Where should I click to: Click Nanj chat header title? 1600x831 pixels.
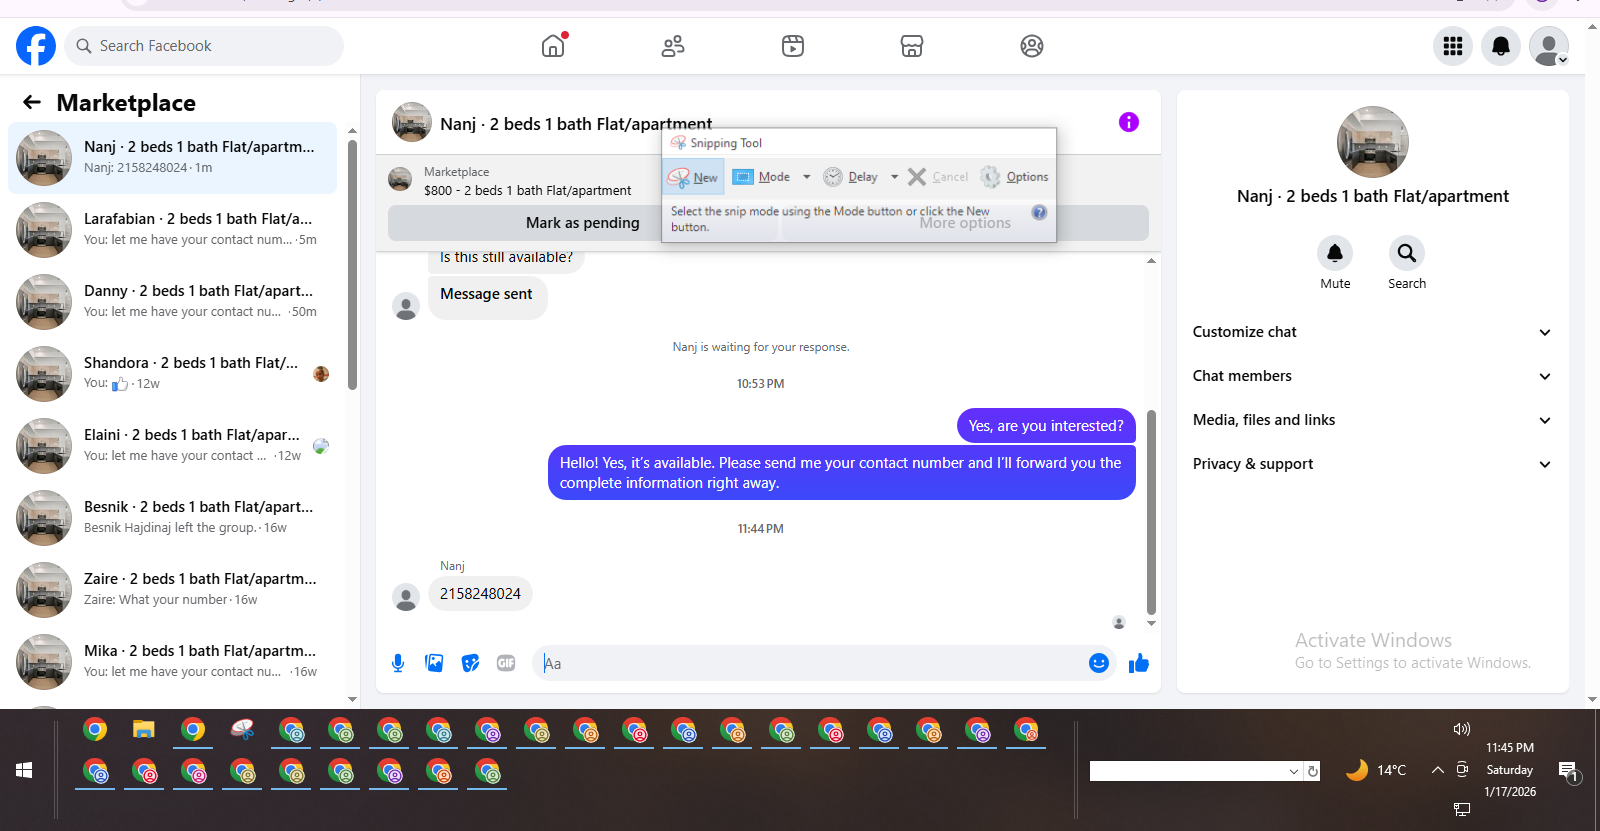(576, 124)
